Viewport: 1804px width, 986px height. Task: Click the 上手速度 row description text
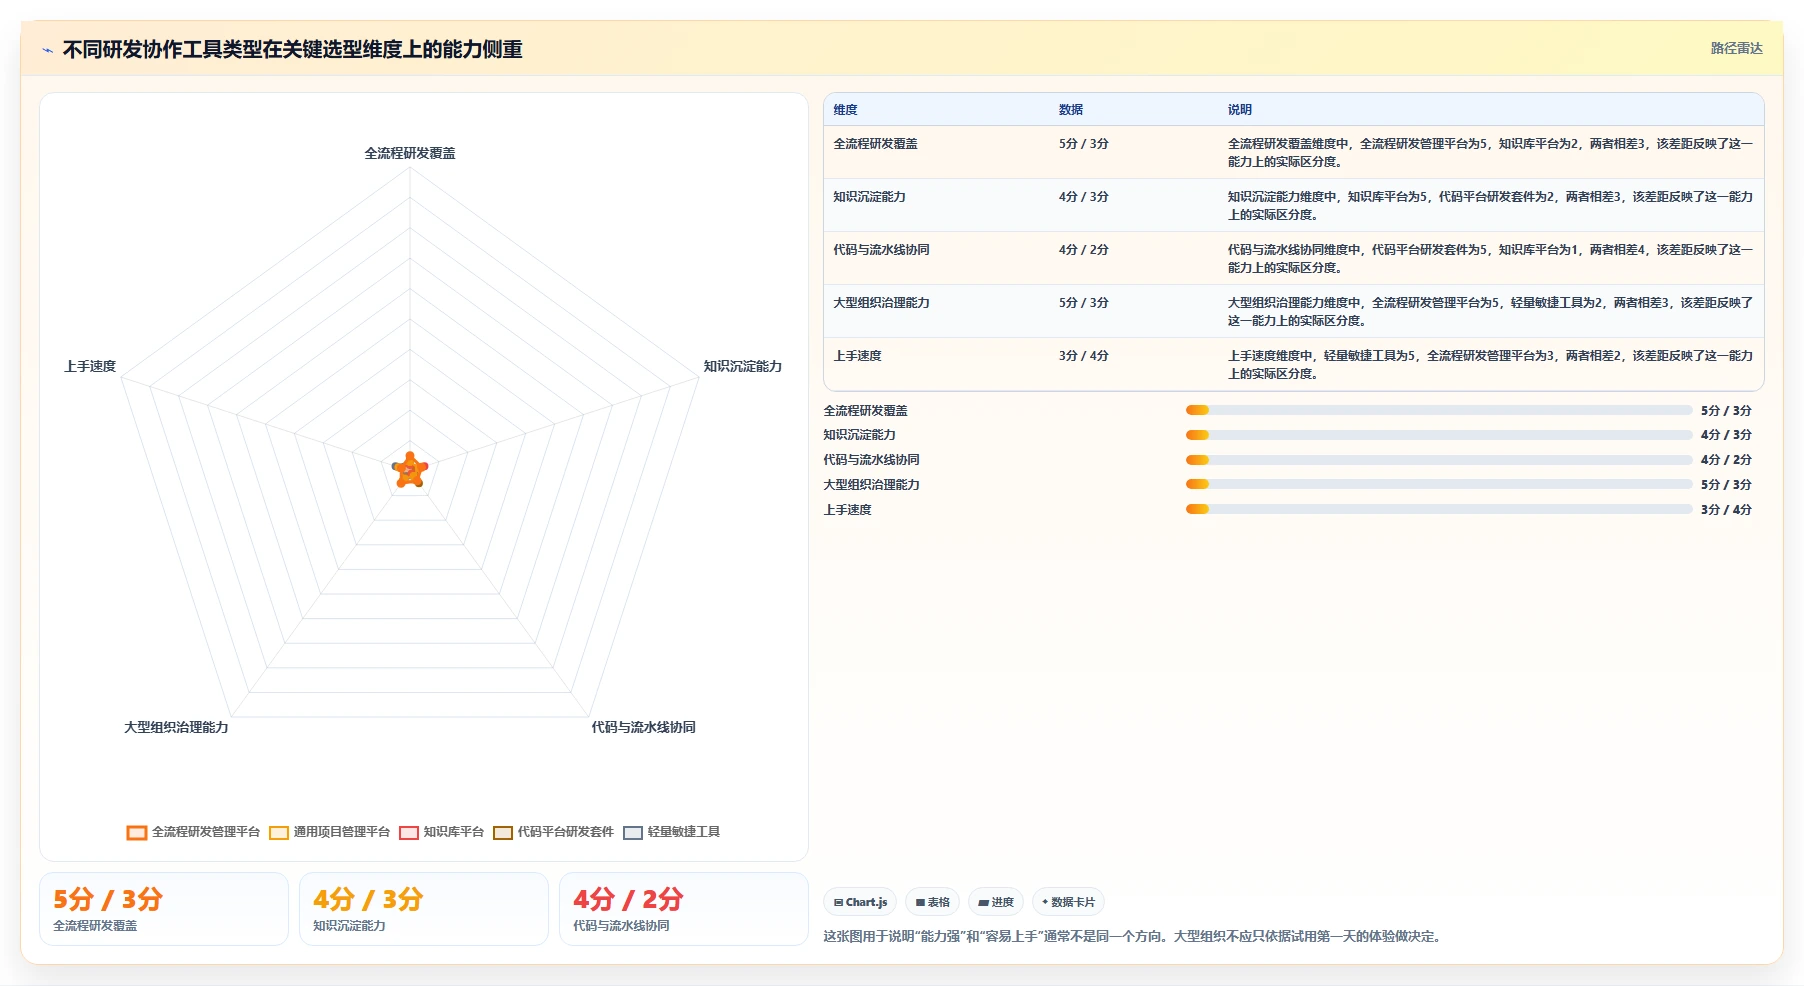[x=1490, y=365]
